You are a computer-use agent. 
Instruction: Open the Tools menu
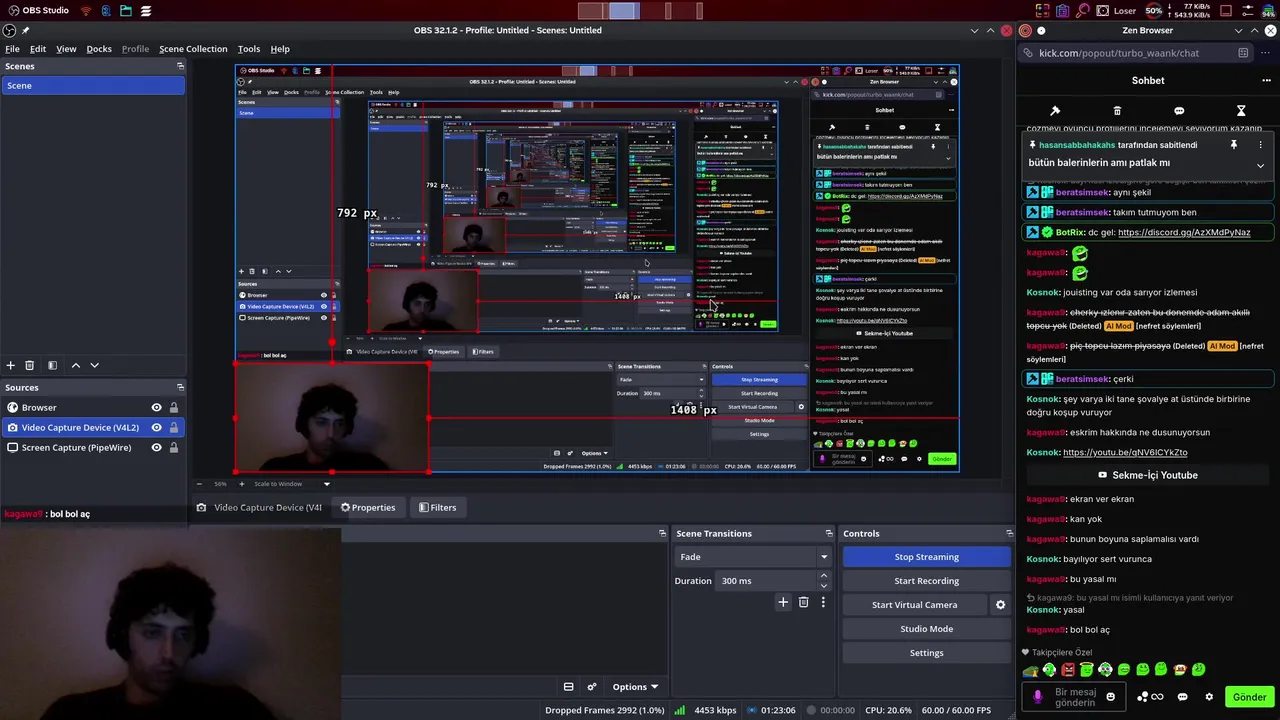[x=249, y=49]
